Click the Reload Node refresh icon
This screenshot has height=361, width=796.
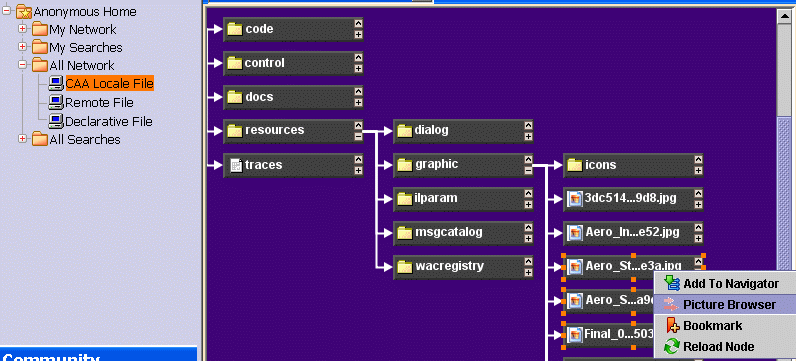tap(672, 347)
